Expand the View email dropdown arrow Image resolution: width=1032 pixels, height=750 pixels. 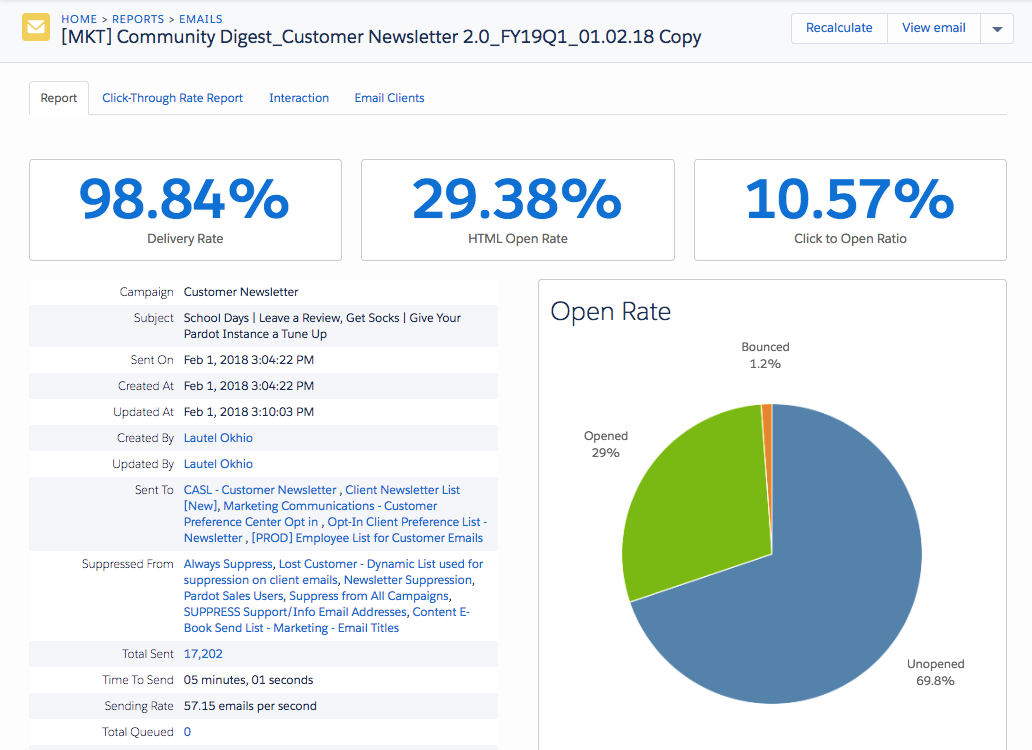pos(997,28)
